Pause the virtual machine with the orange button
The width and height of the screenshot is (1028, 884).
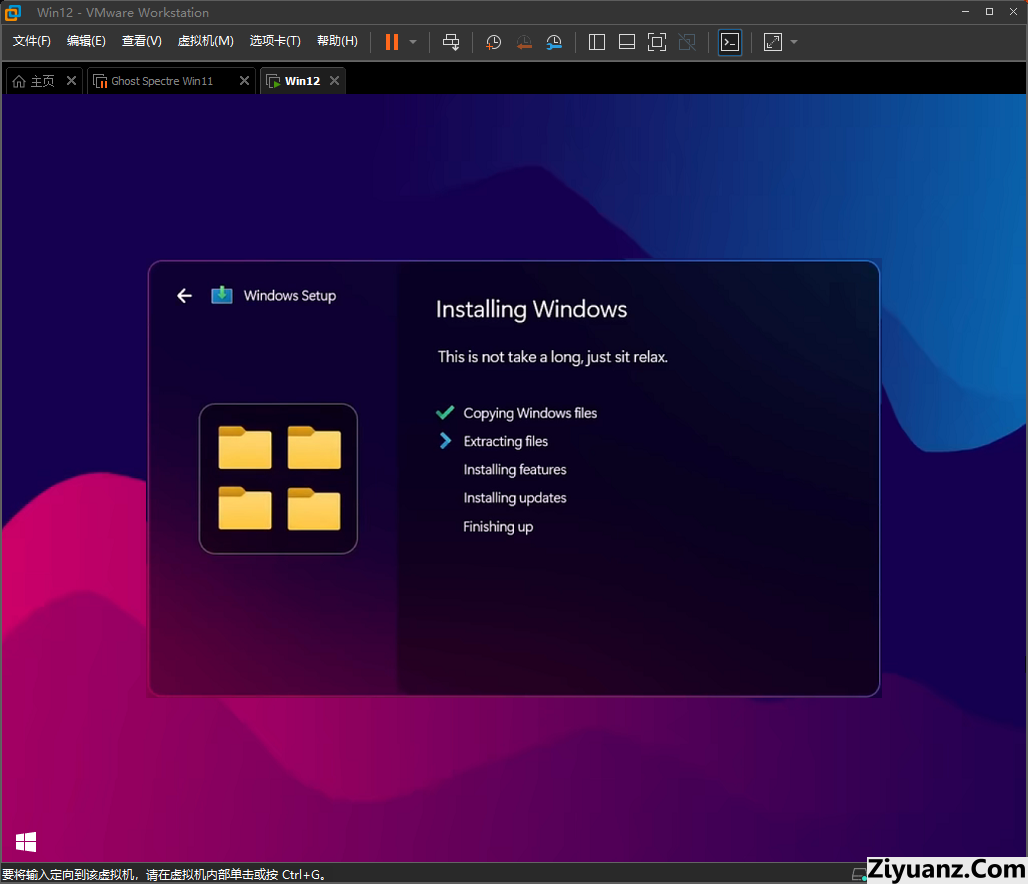click(x=392, y=42)
